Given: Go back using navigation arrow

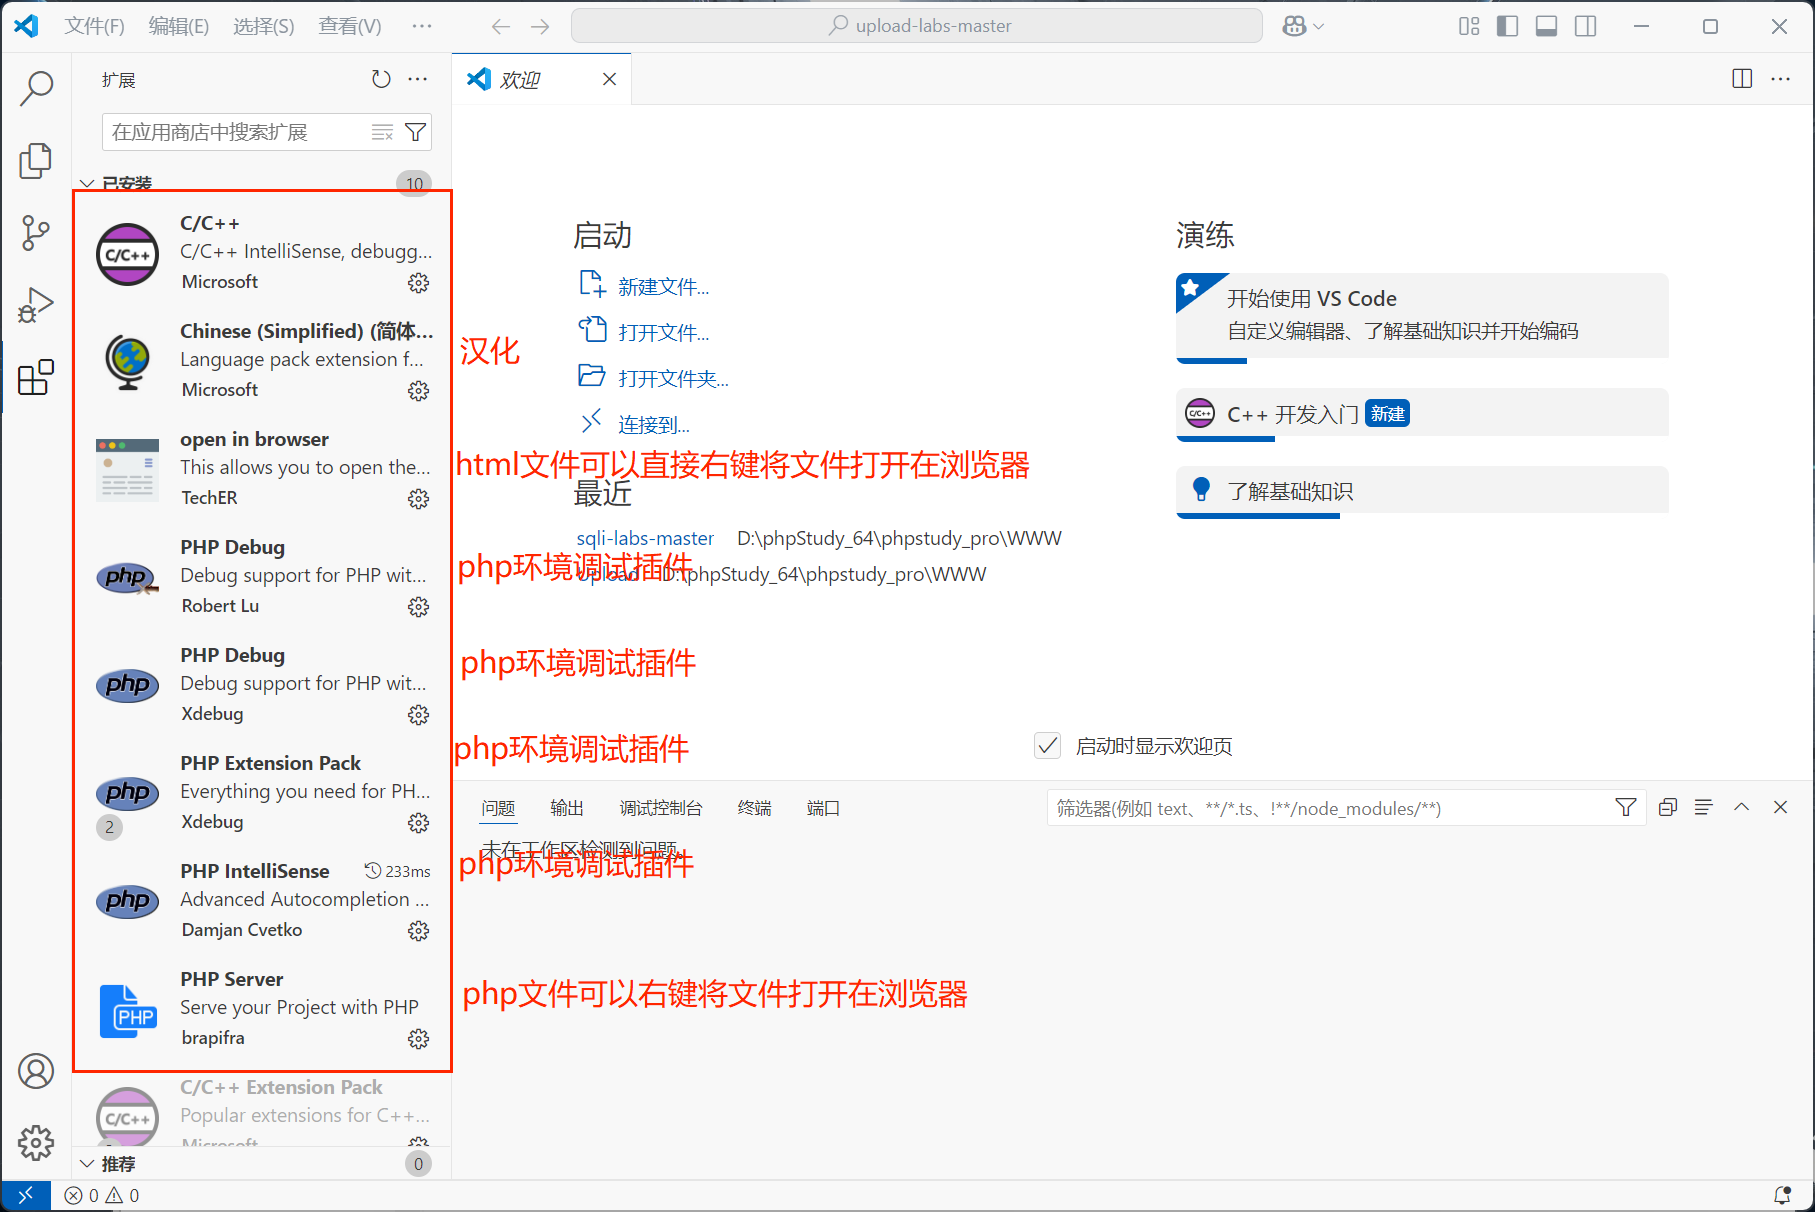Looking at the screenshot, I should click(501, 26).
